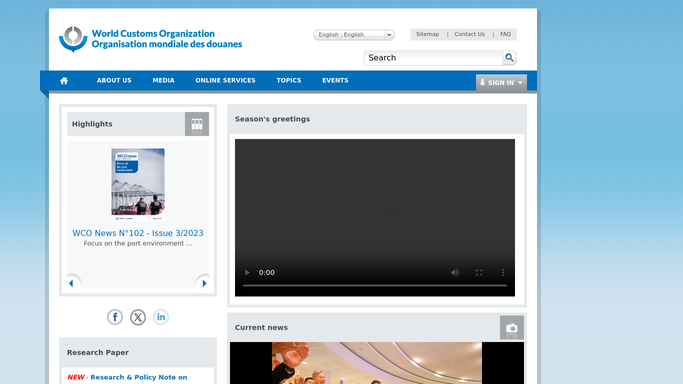Image resolution: width=683 pixels, height=384 pixels.
Task: Play the Season's greetings video
Action: pyautogui.click(x=247, y=273)
